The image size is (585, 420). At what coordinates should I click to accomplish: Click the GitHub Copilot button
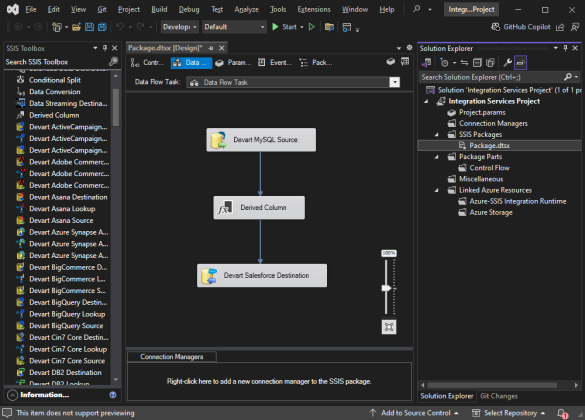(x=521, y=27)
